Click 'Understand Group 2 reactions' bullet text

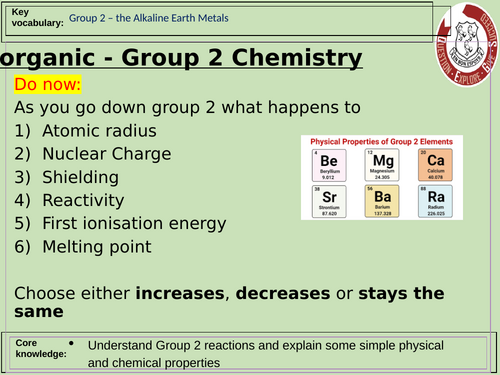(x=266, y=354)
